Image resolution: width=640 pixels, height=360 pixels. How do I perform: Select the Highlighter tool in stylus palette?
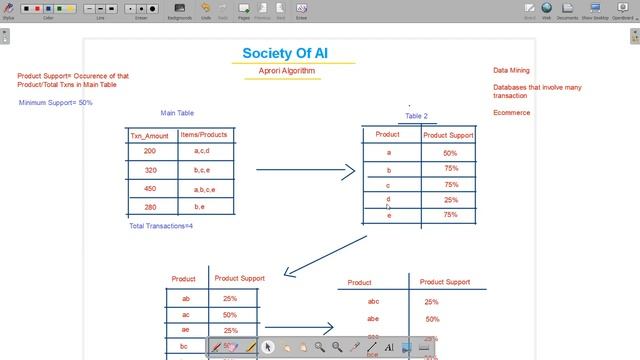[251, 347]
